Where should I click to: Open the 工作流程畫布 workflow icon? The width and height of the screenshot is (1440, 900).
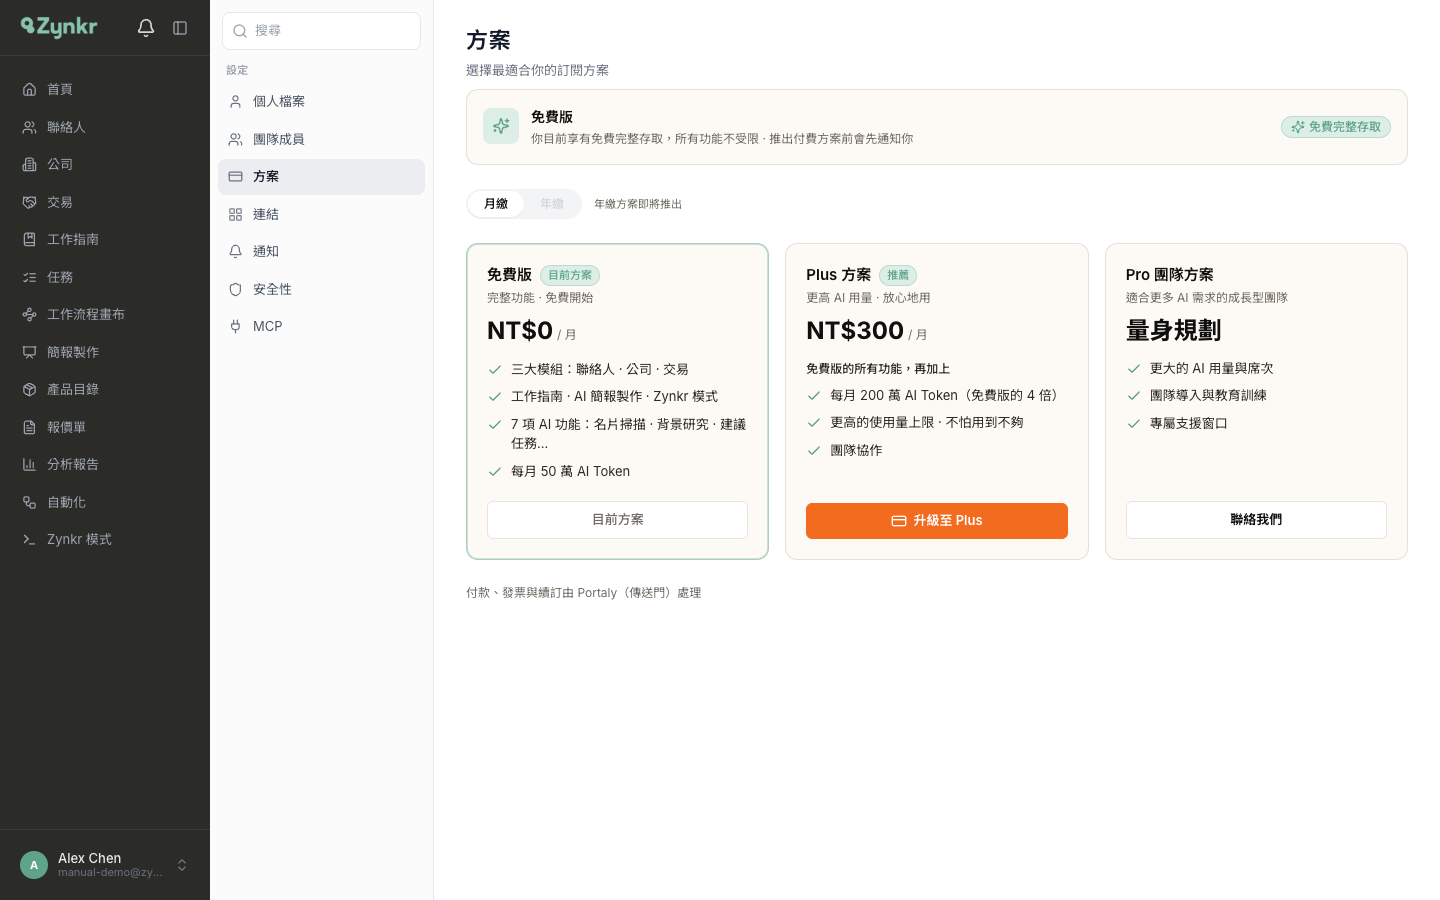(30, 314)
